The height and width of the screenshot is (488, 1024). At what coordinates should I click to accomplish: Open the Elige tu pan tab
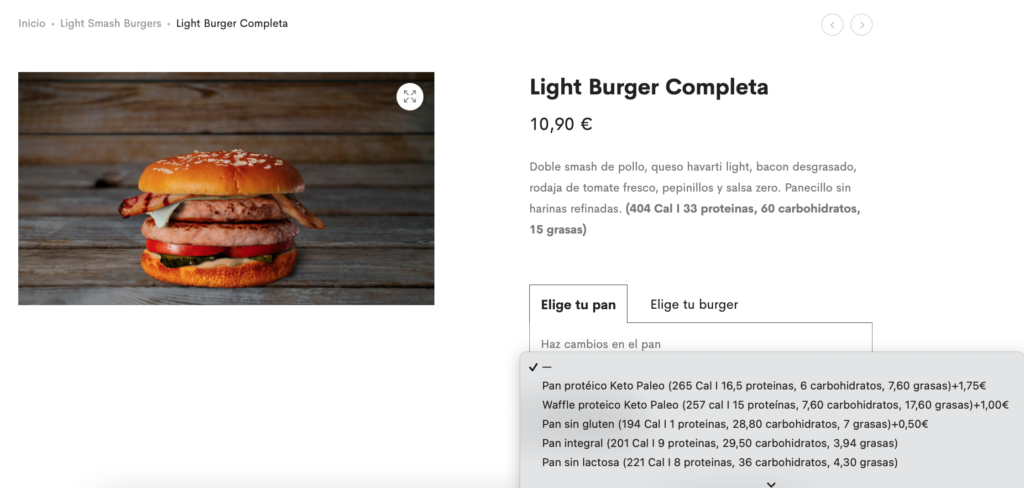click(x=578, y=304)
